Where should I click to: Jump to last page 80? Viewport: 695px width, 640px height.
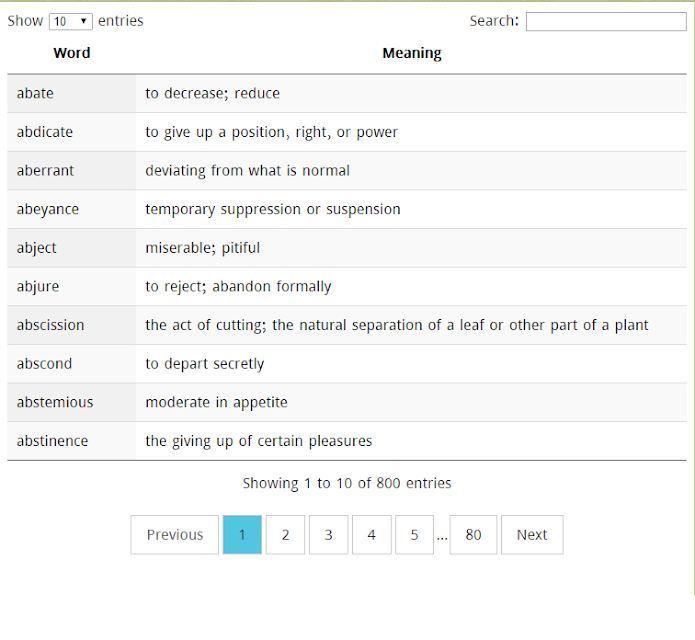point(473,535)
